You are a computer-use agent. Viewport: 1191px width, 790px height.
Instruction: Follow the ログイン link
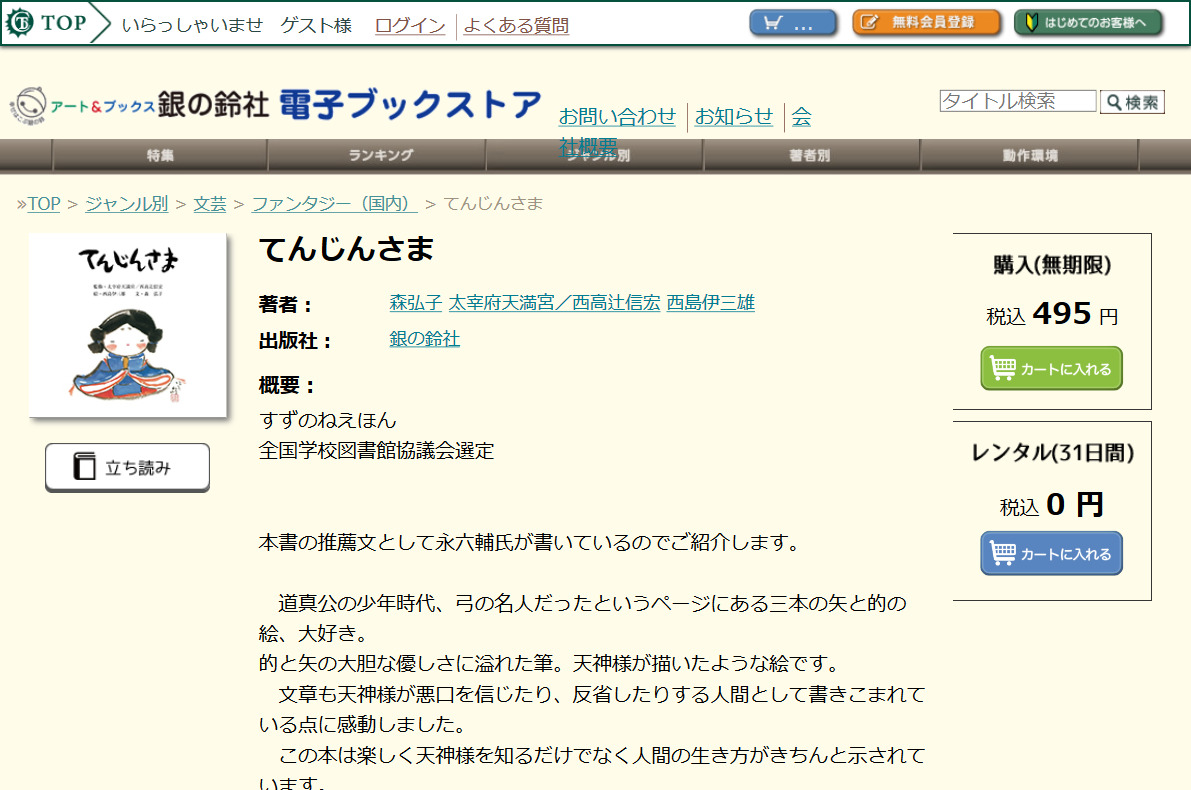click(410, 26)
